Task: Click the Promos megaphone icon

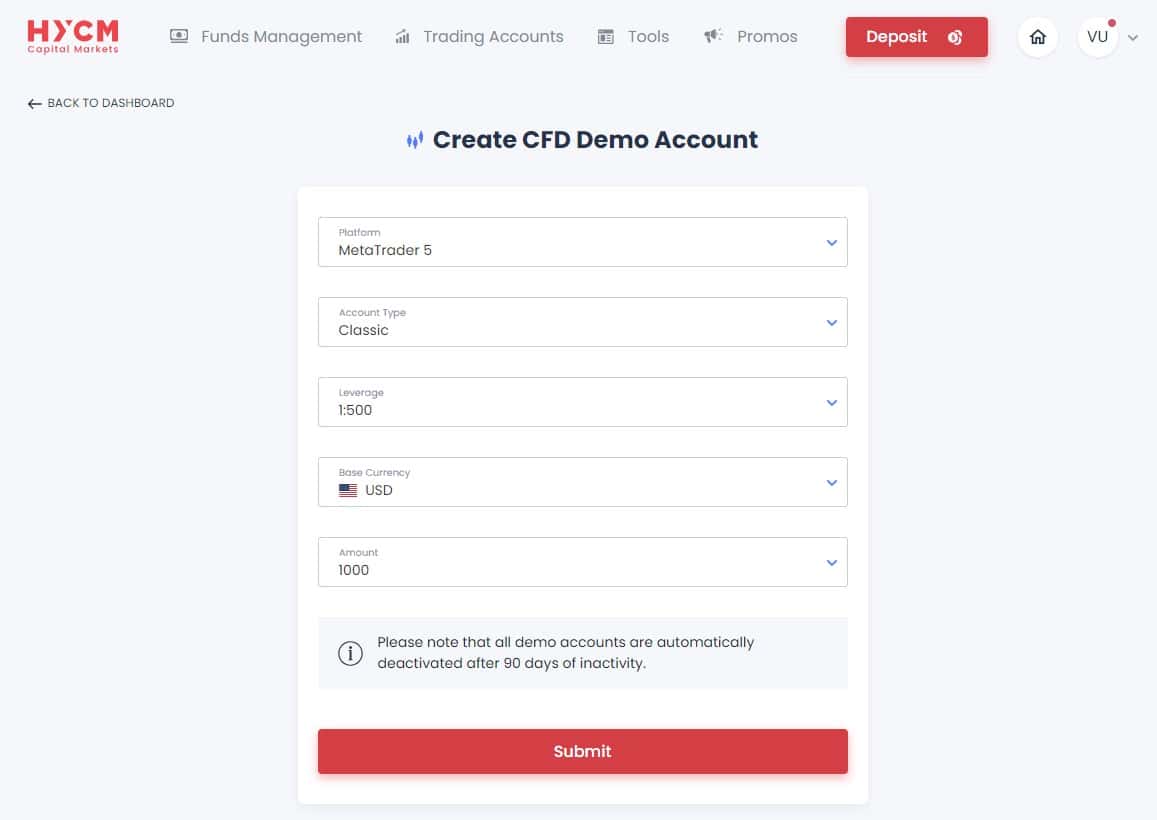Action: click(x=713, y=35)
